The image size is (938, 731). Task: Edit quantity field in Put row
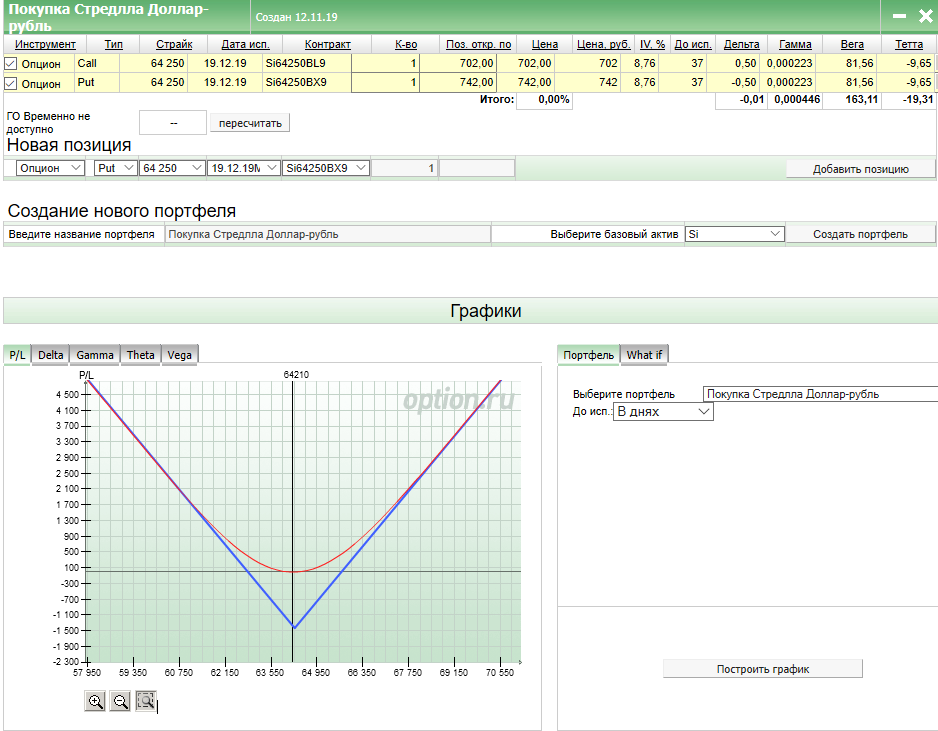pos(385,83)
